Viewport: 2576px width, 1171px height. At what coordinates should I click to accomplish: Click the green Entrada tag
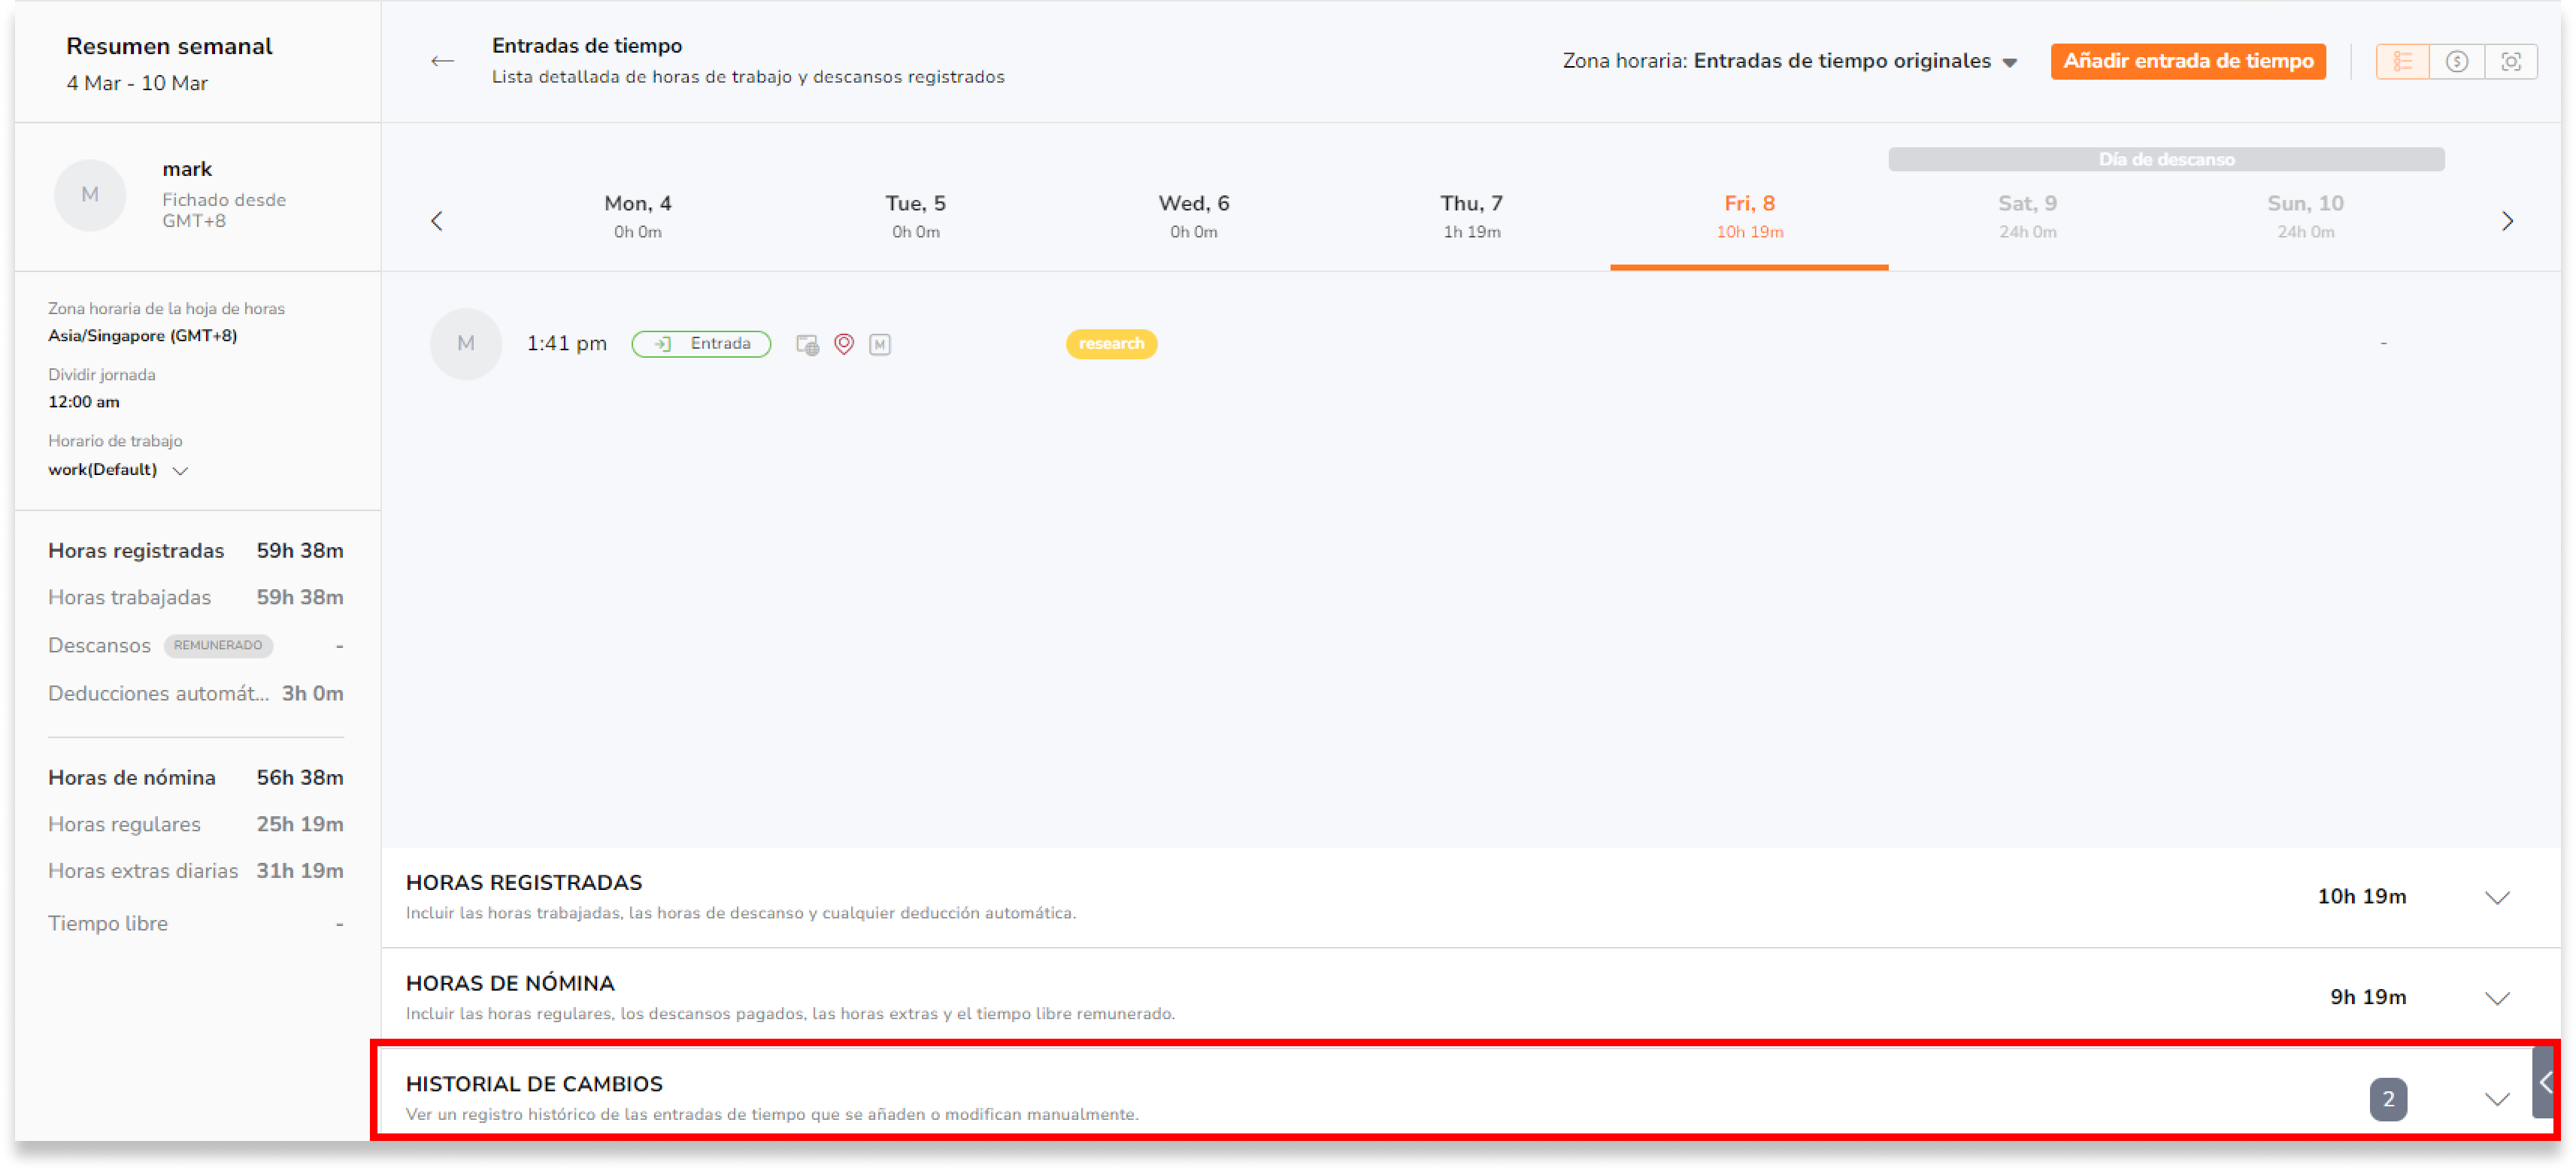701,344
